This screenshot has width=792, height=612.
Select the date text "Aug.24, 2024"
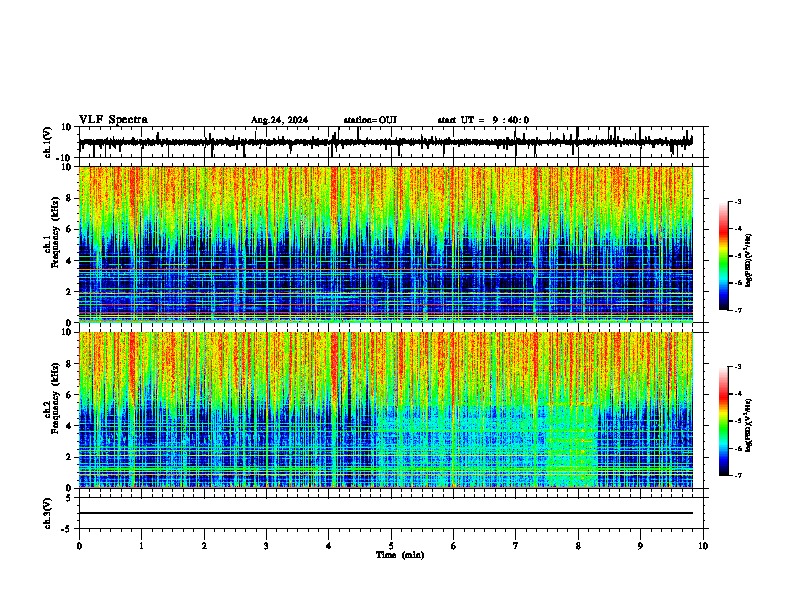[x=279, y=120]
